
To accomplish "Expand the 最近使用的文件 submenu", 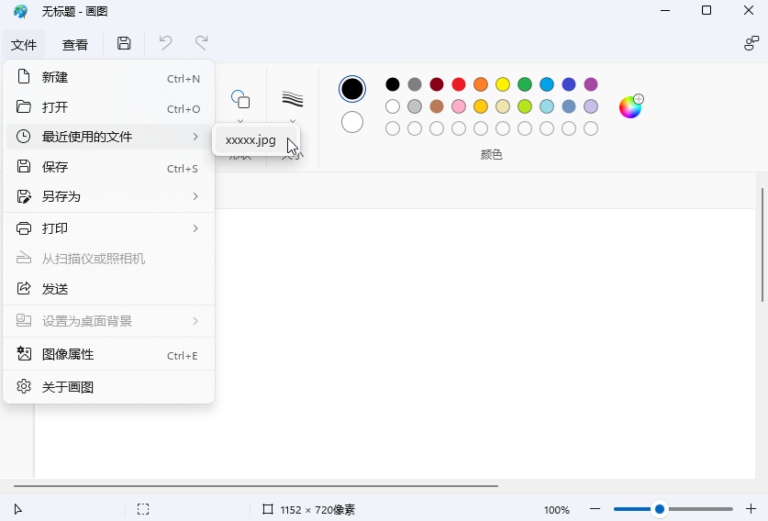I will click(x=108, y=137).
